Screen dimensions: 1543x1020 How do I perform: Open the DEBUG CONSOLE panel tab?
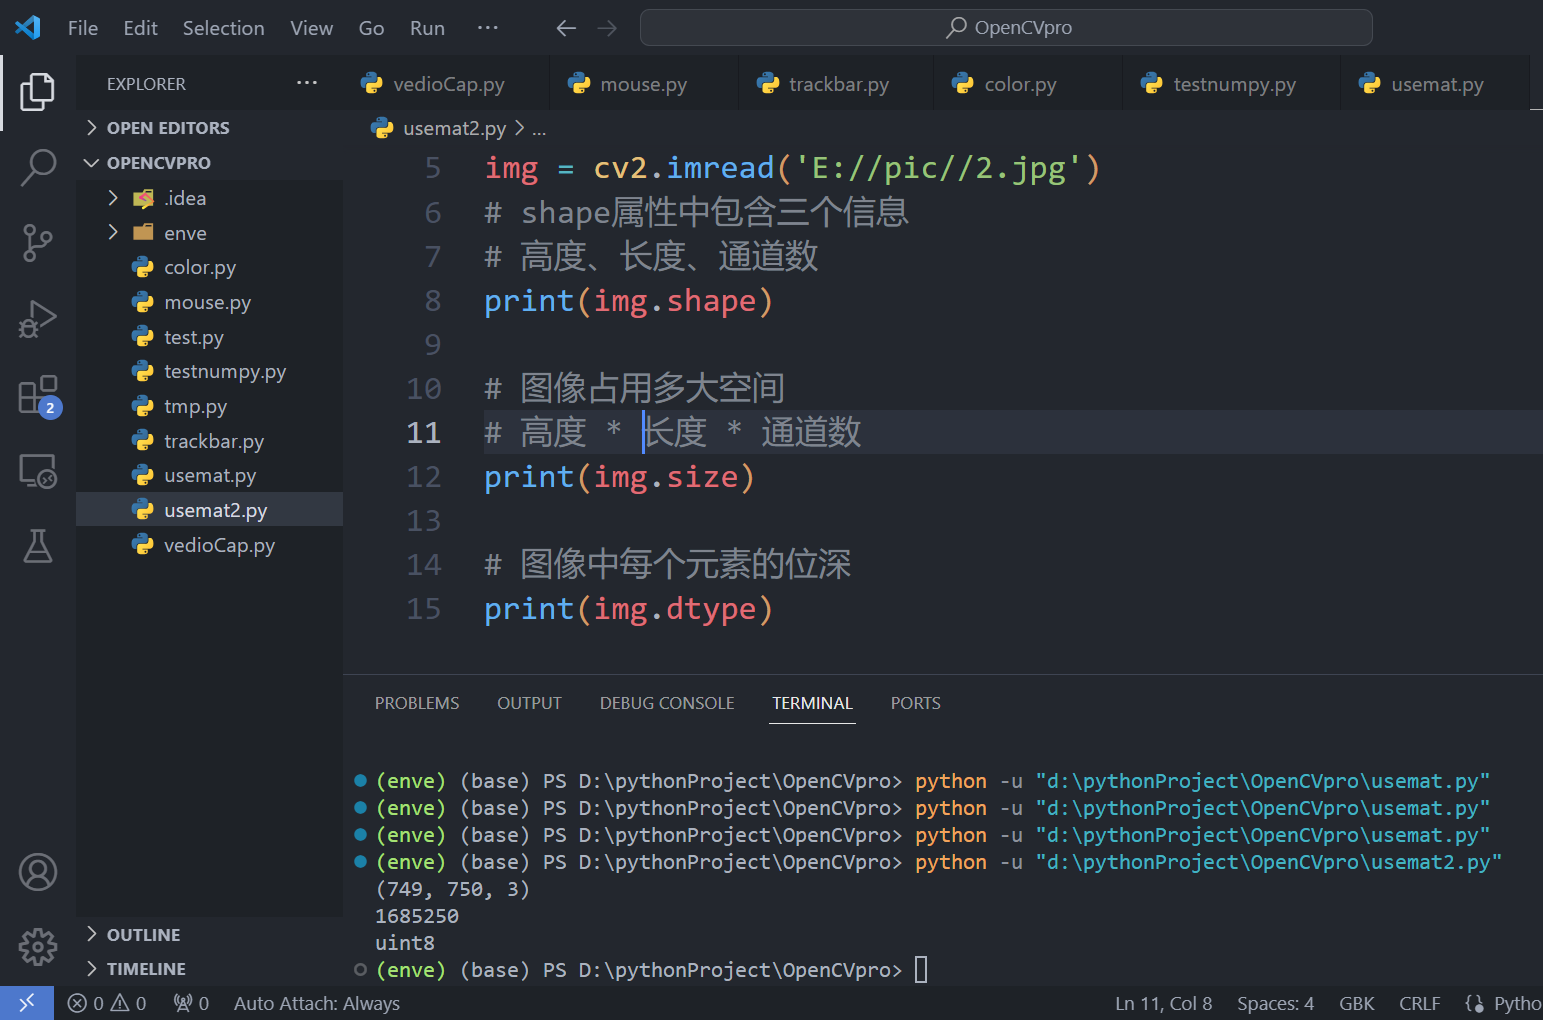[667, 703]
